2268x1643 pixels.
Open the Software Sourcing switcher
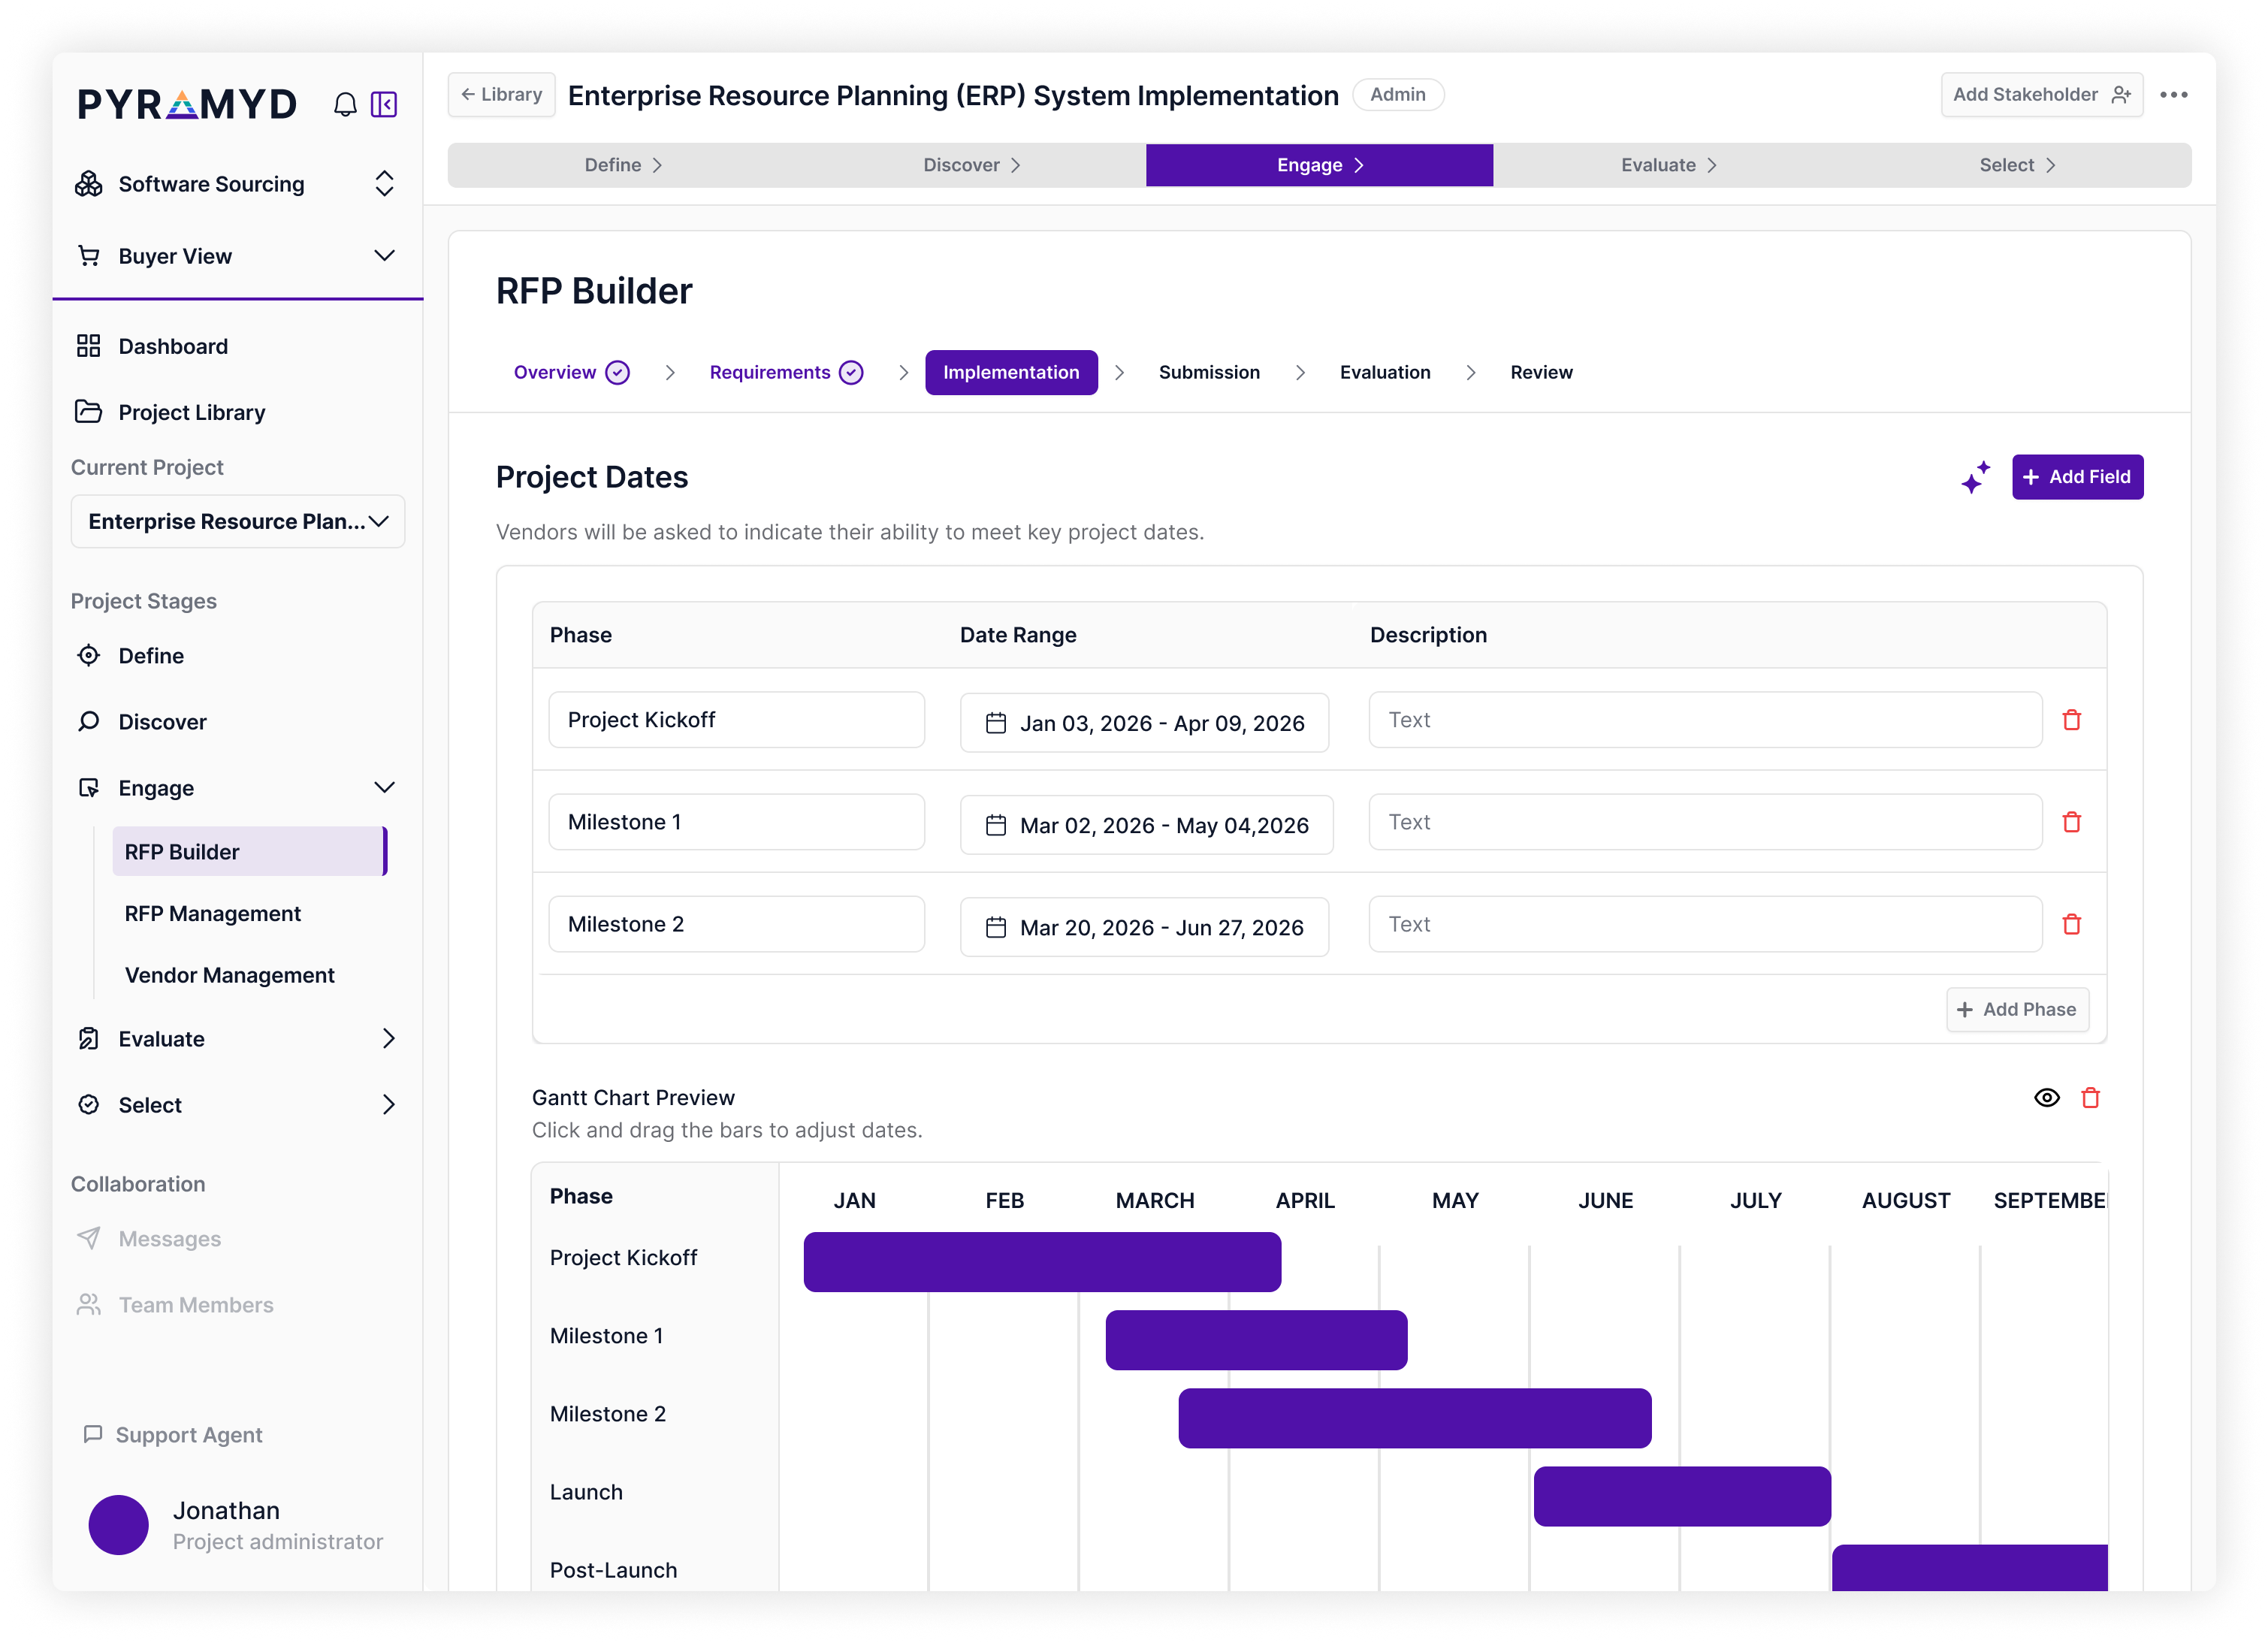click(384, 184)
